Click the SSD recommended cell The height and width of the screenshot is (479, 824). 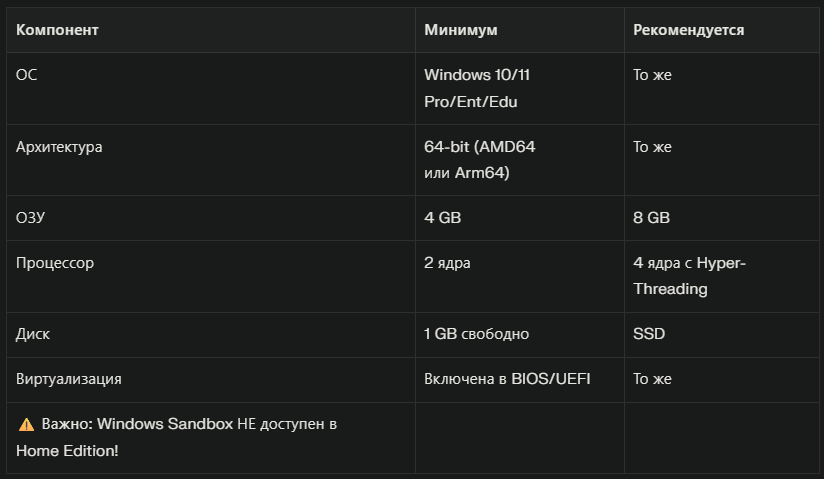click(649, 334)
